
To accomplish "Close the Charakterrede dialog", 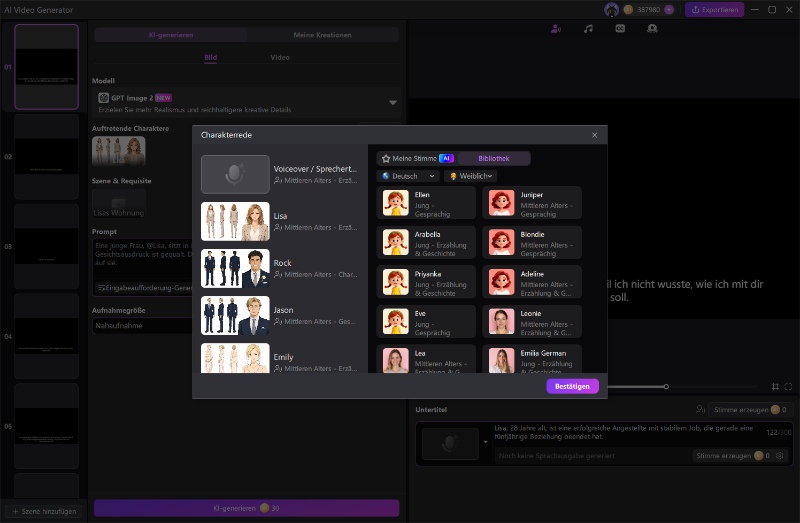I will tap(594, 135).
